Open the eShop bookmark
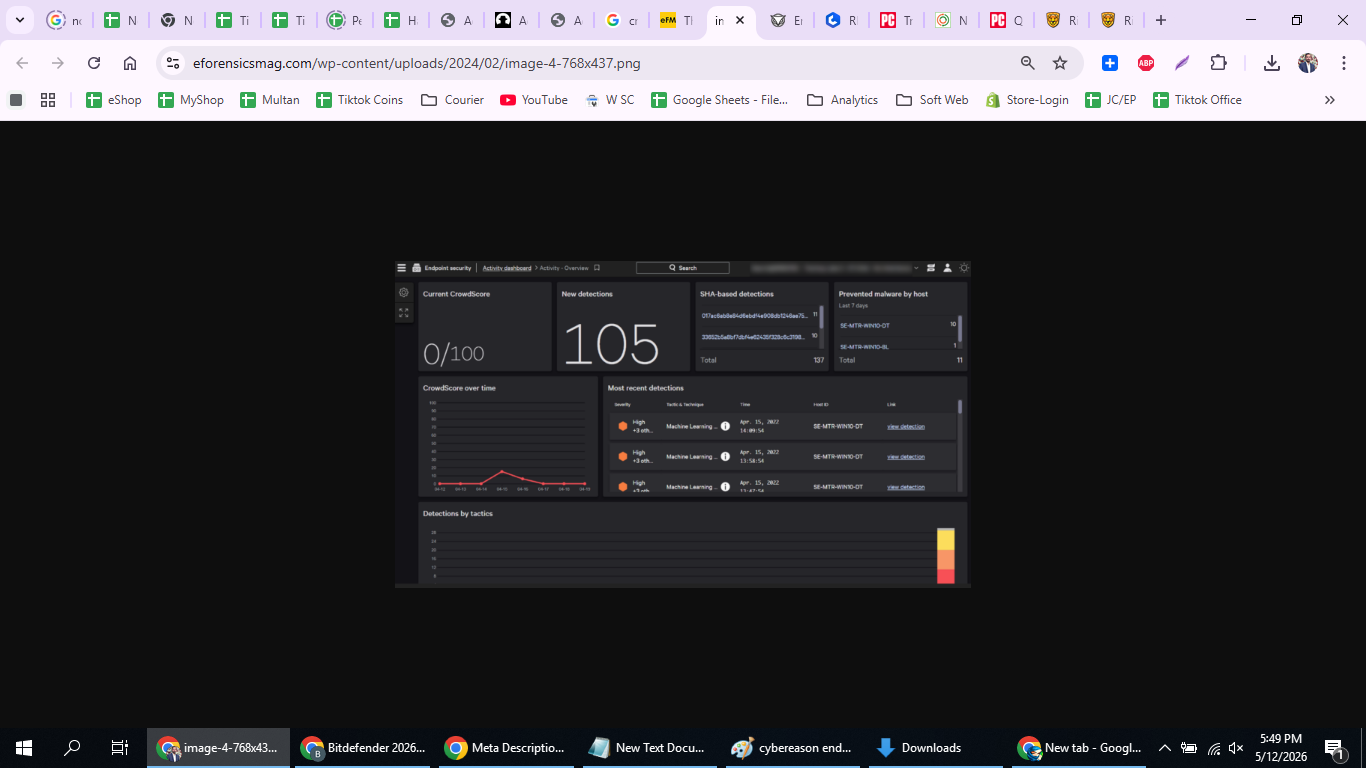 [x=114, y=100]
